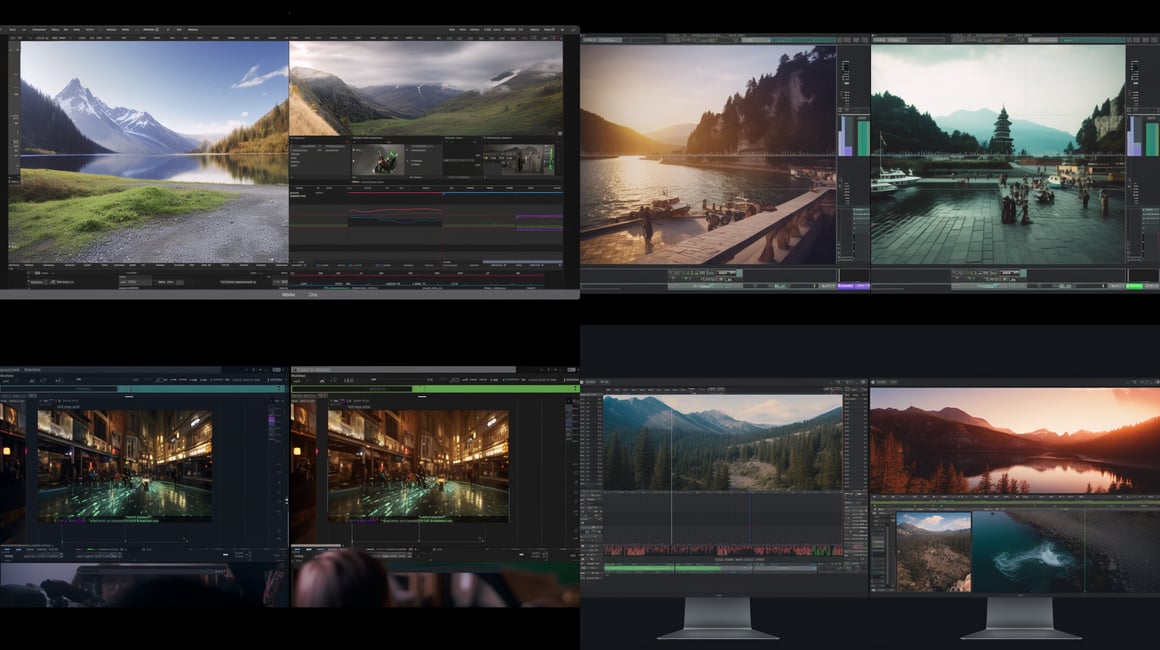The image size is (1160, 650).
Task: Click the value field in the top-left window's bottom bar
Action: [135, 282]
